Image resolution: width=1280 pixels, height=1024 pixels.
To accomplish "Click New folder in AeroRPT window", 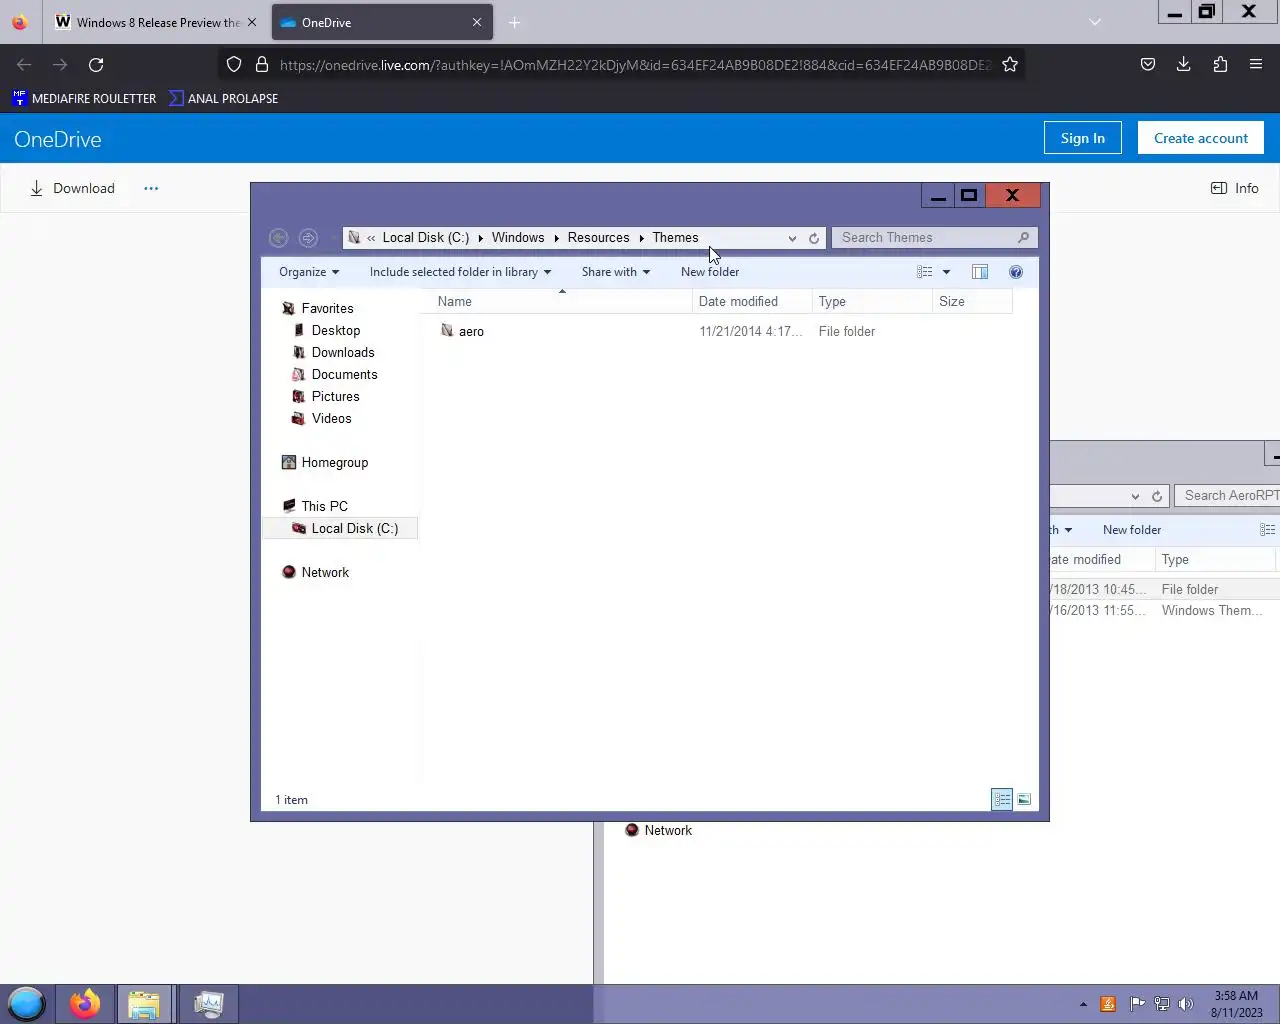I will [1132, 530].
